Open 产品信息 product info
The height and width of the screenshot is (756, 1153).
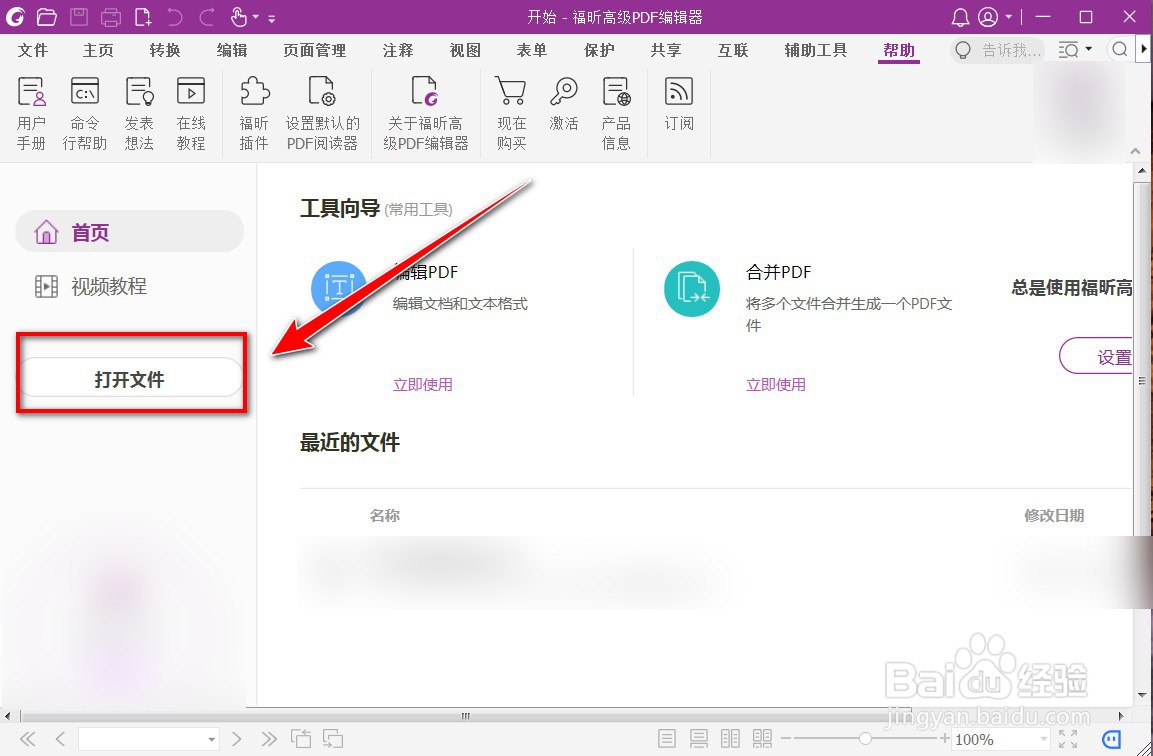click(x=616, y=114)
